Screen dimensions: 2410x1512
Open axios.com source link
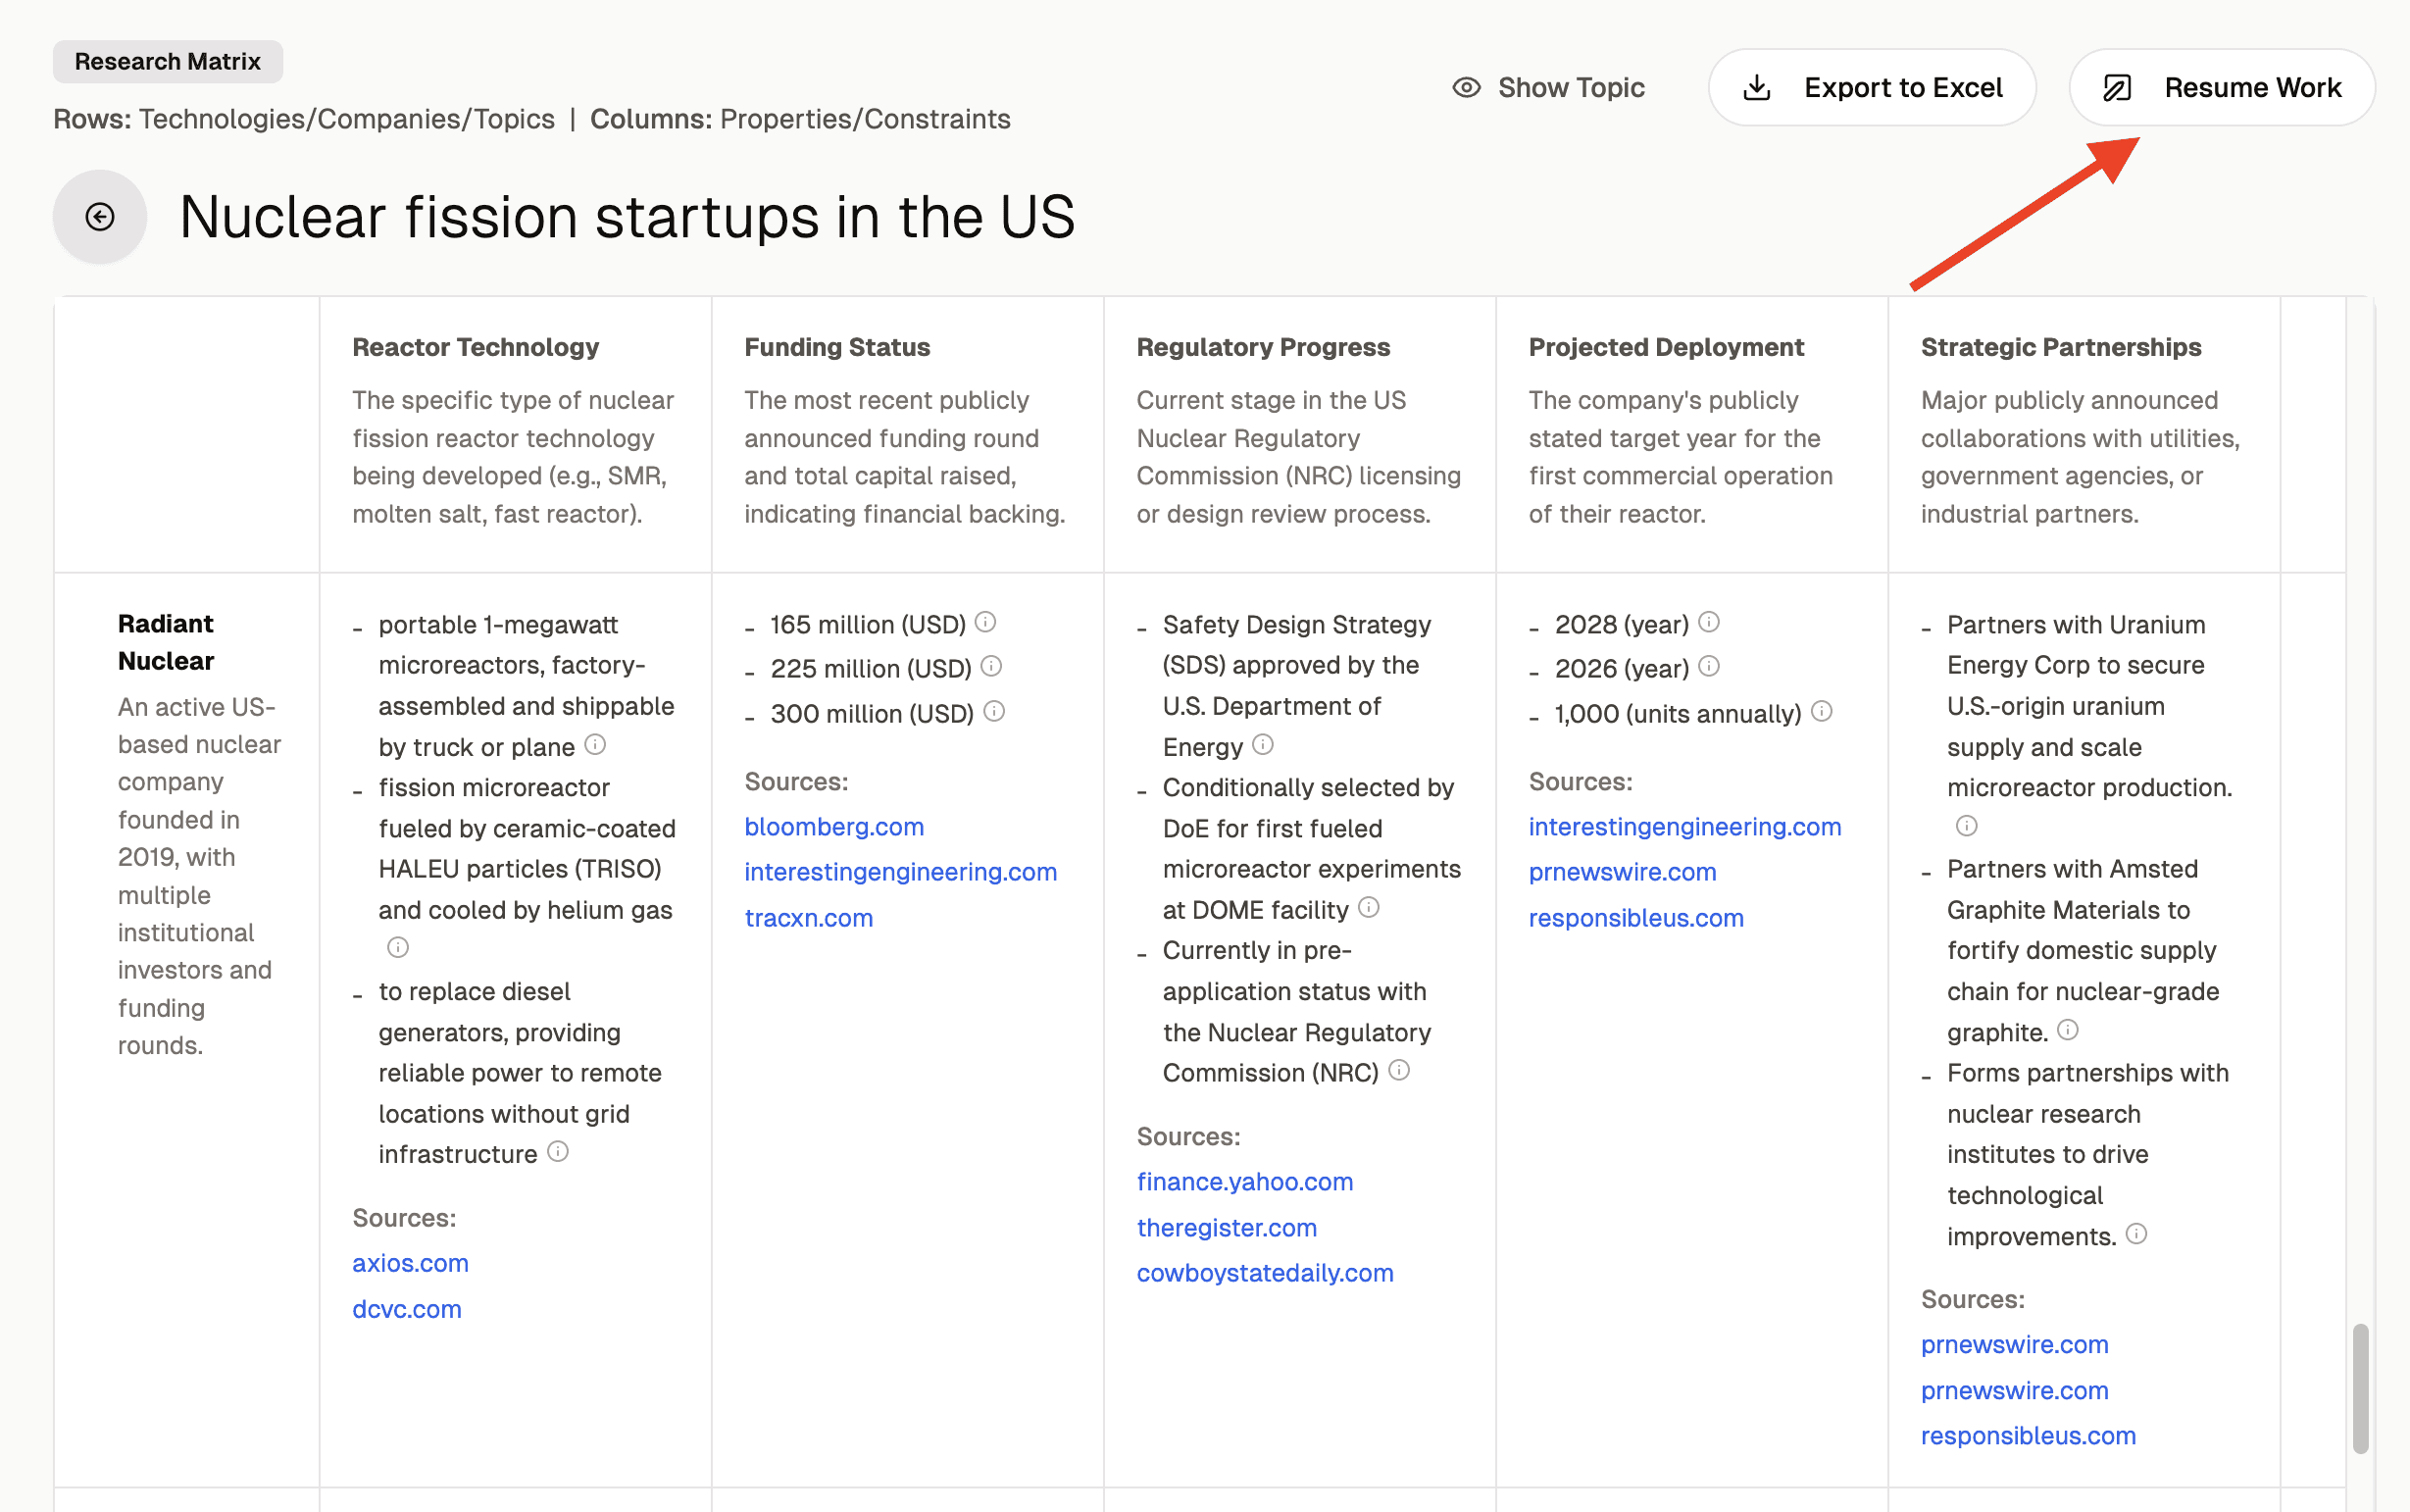(x=410, y=1263)
